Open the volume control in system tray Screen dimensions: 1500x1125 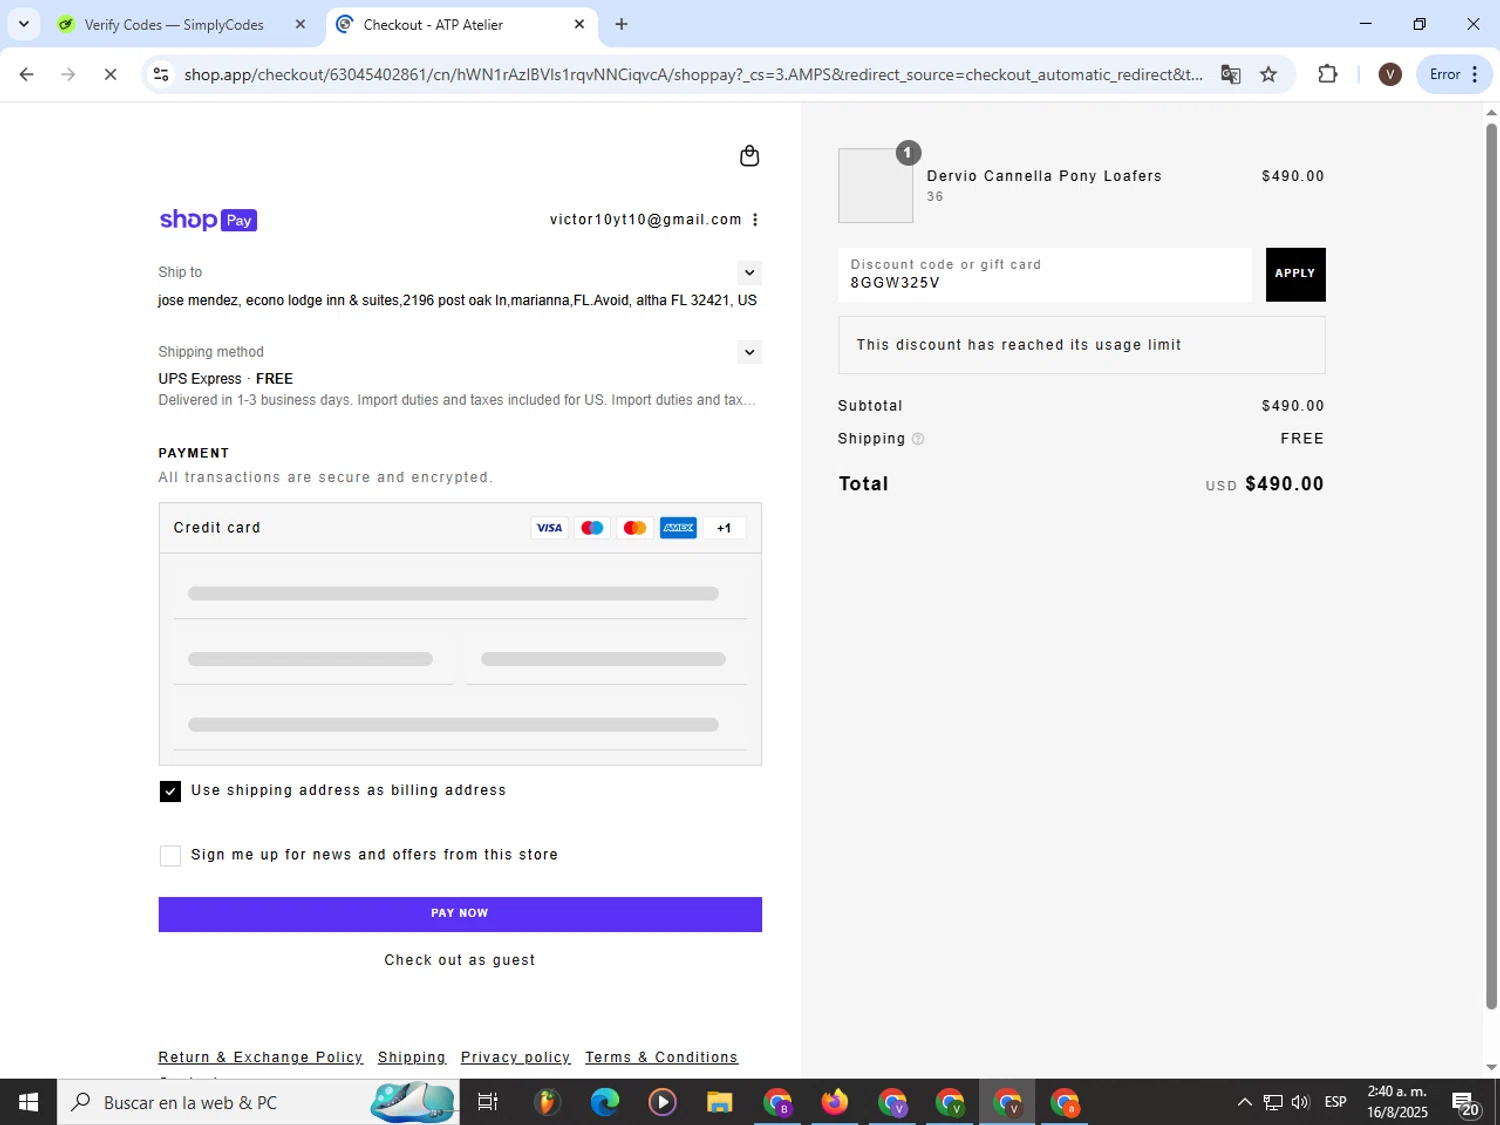point(1300,1102)
